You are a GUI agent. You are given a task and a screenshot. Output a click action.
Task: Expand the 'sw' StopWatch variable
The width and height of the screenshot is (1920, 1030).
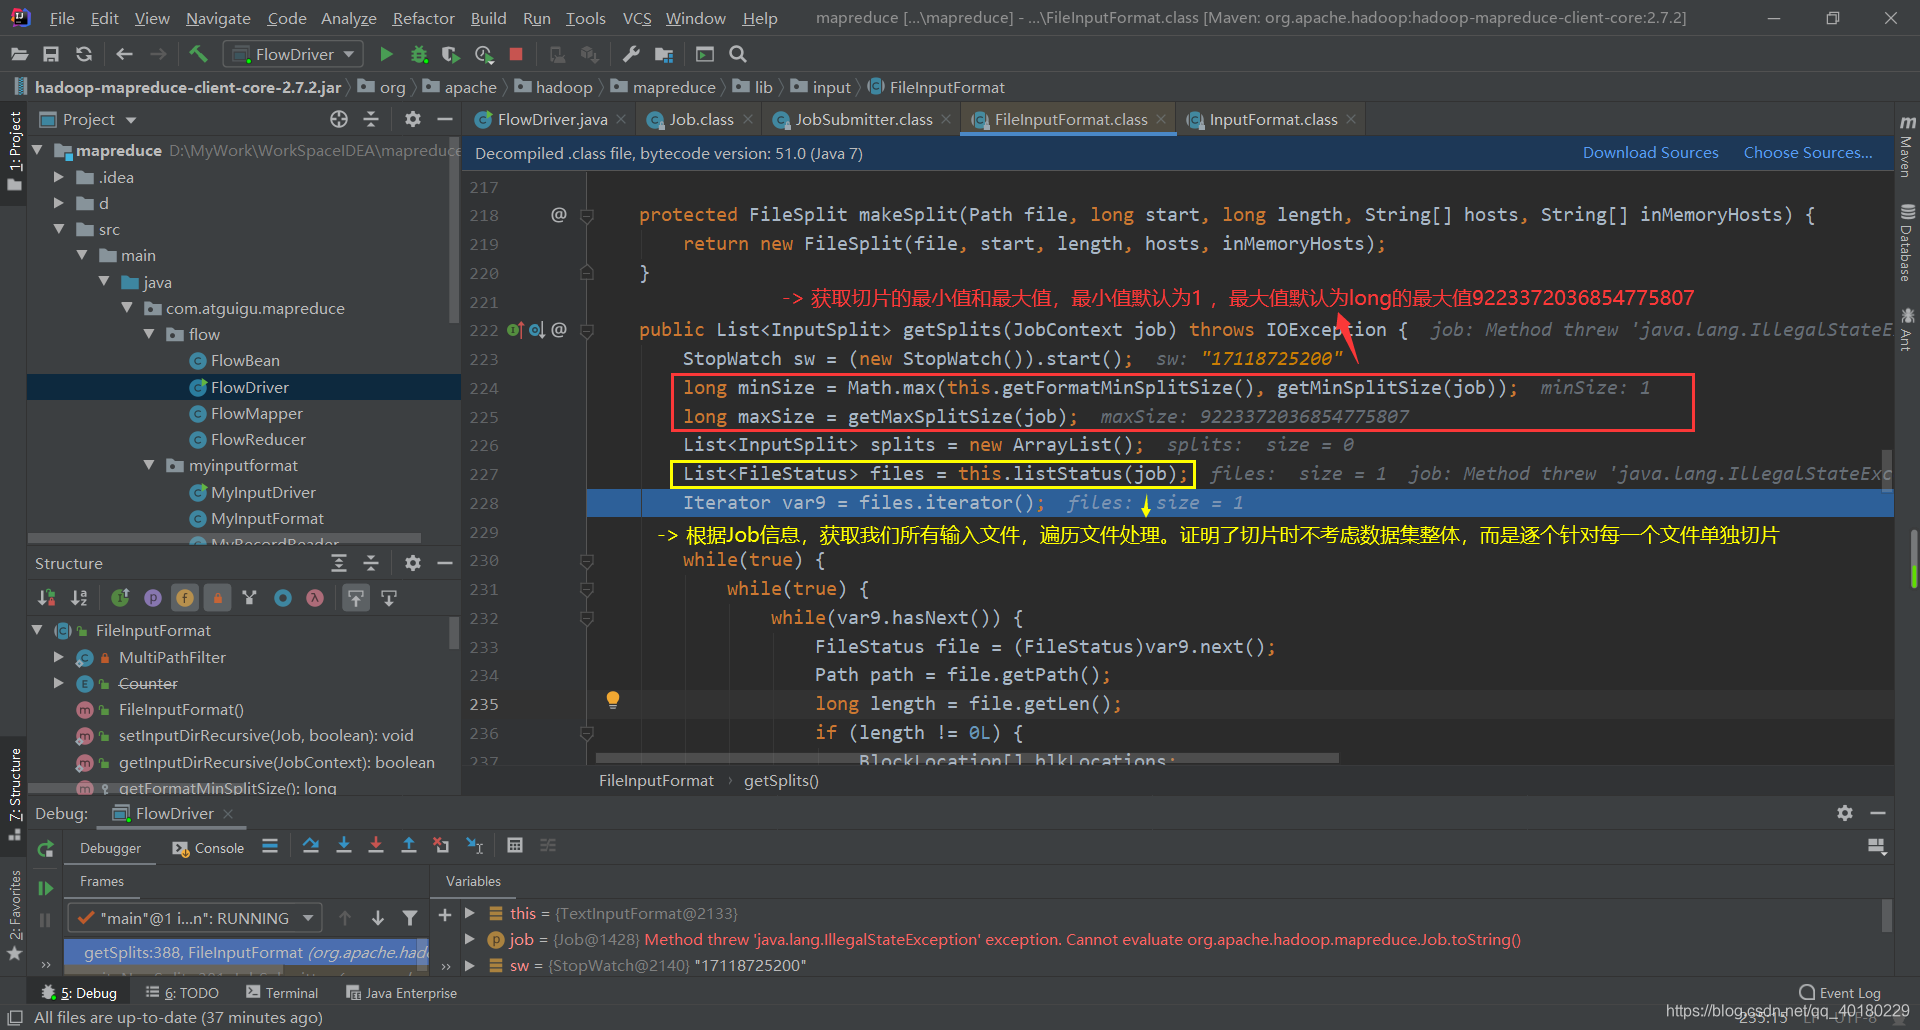[470, 965]
